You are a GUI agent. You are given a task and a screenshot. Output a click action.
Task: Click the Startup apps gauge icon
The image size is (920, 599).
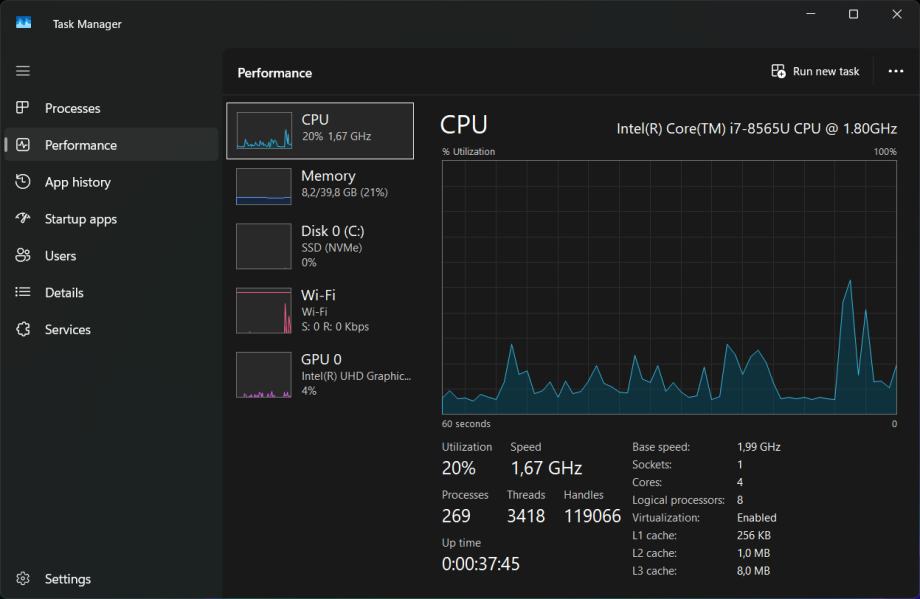(23, 219)
